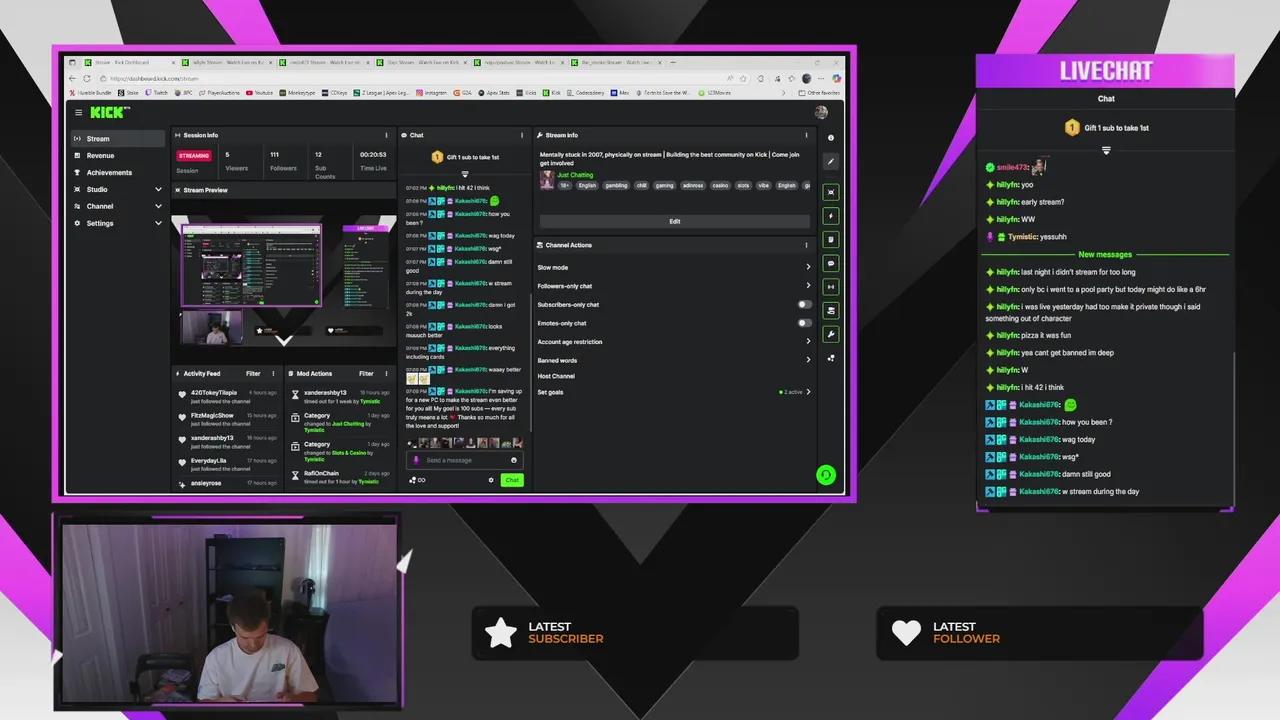Click the gambling tag in Stream Info
This screenshot has height=720, width=1280.
point(617,185)
